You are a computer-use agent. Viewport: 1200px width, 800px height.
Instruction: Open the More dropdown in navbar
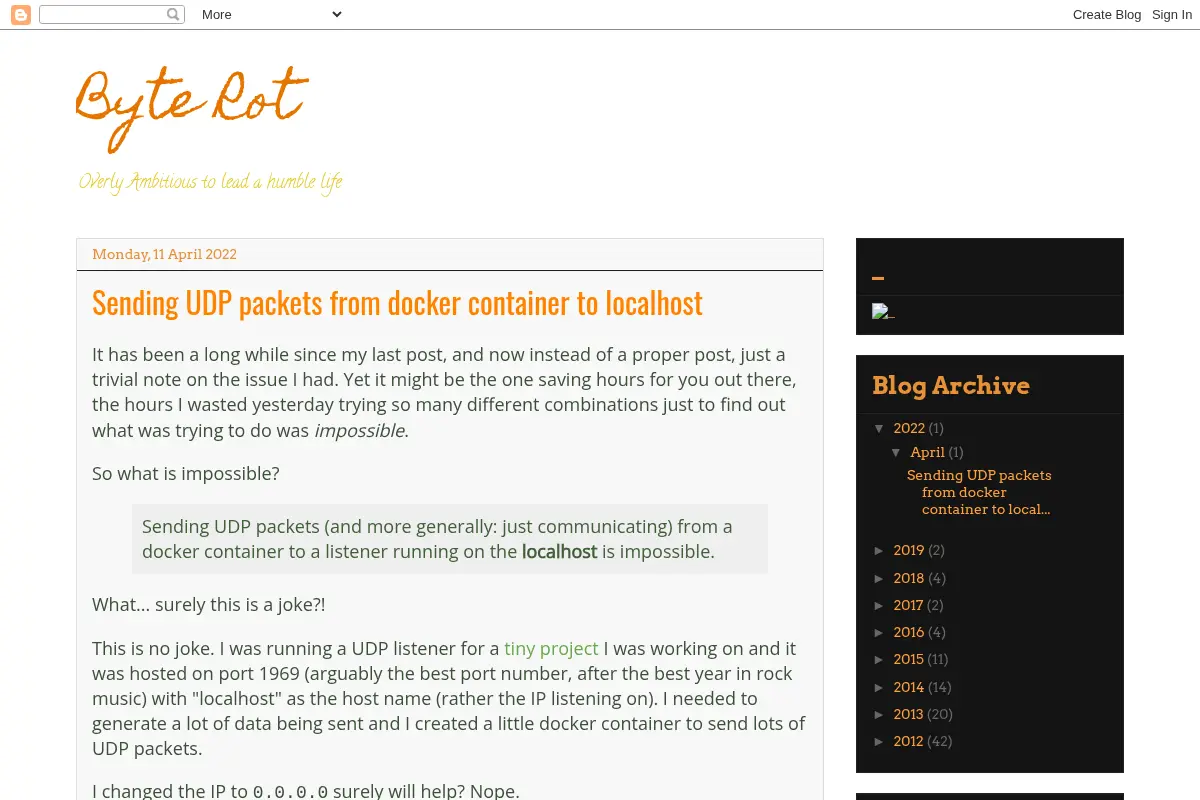(x=271, y=14)
